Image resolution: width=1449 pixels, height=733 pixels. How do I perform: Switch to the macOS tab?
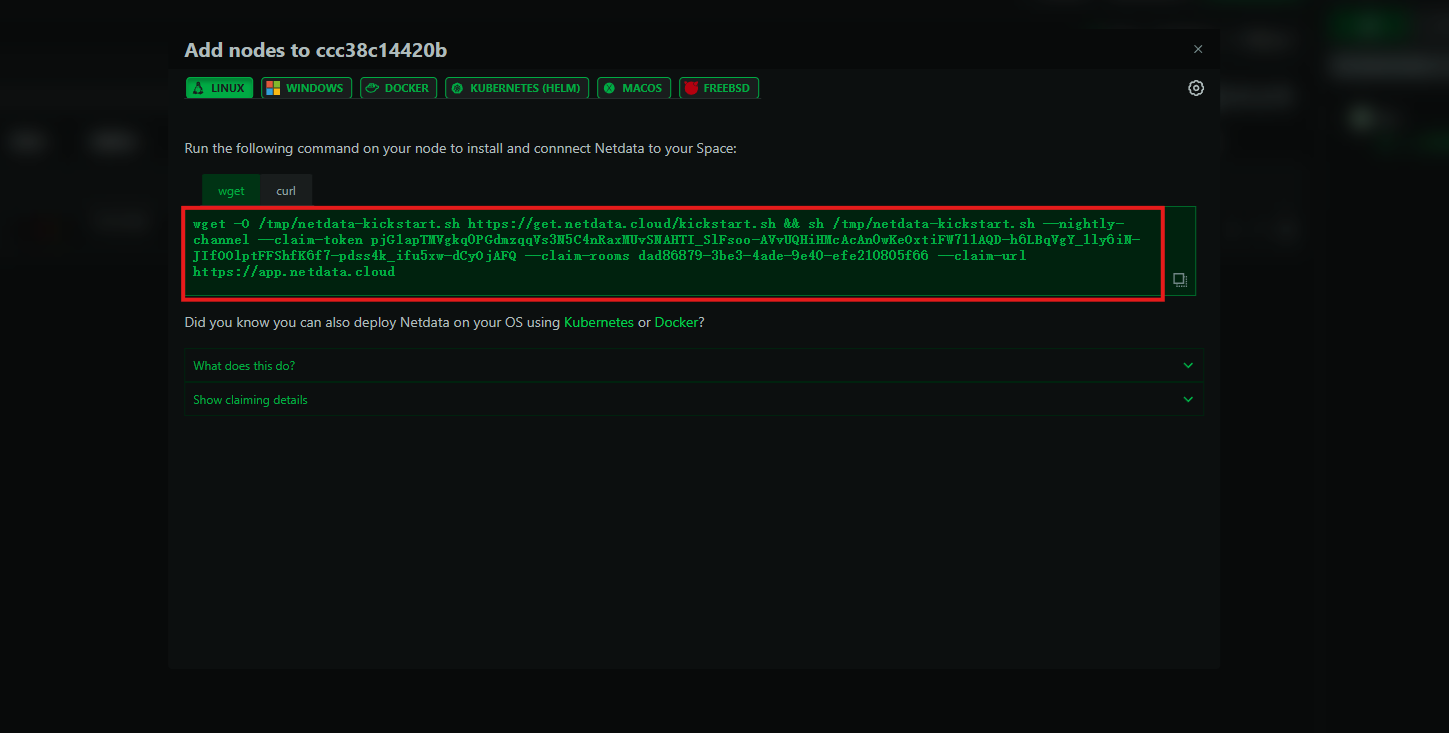[634, 88]
